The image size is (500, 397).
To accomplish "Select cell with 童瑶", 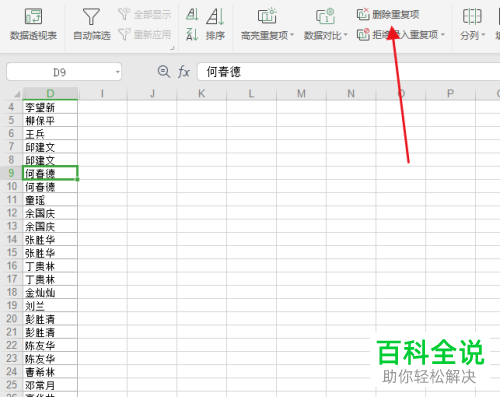I will [x=50, y=200].
